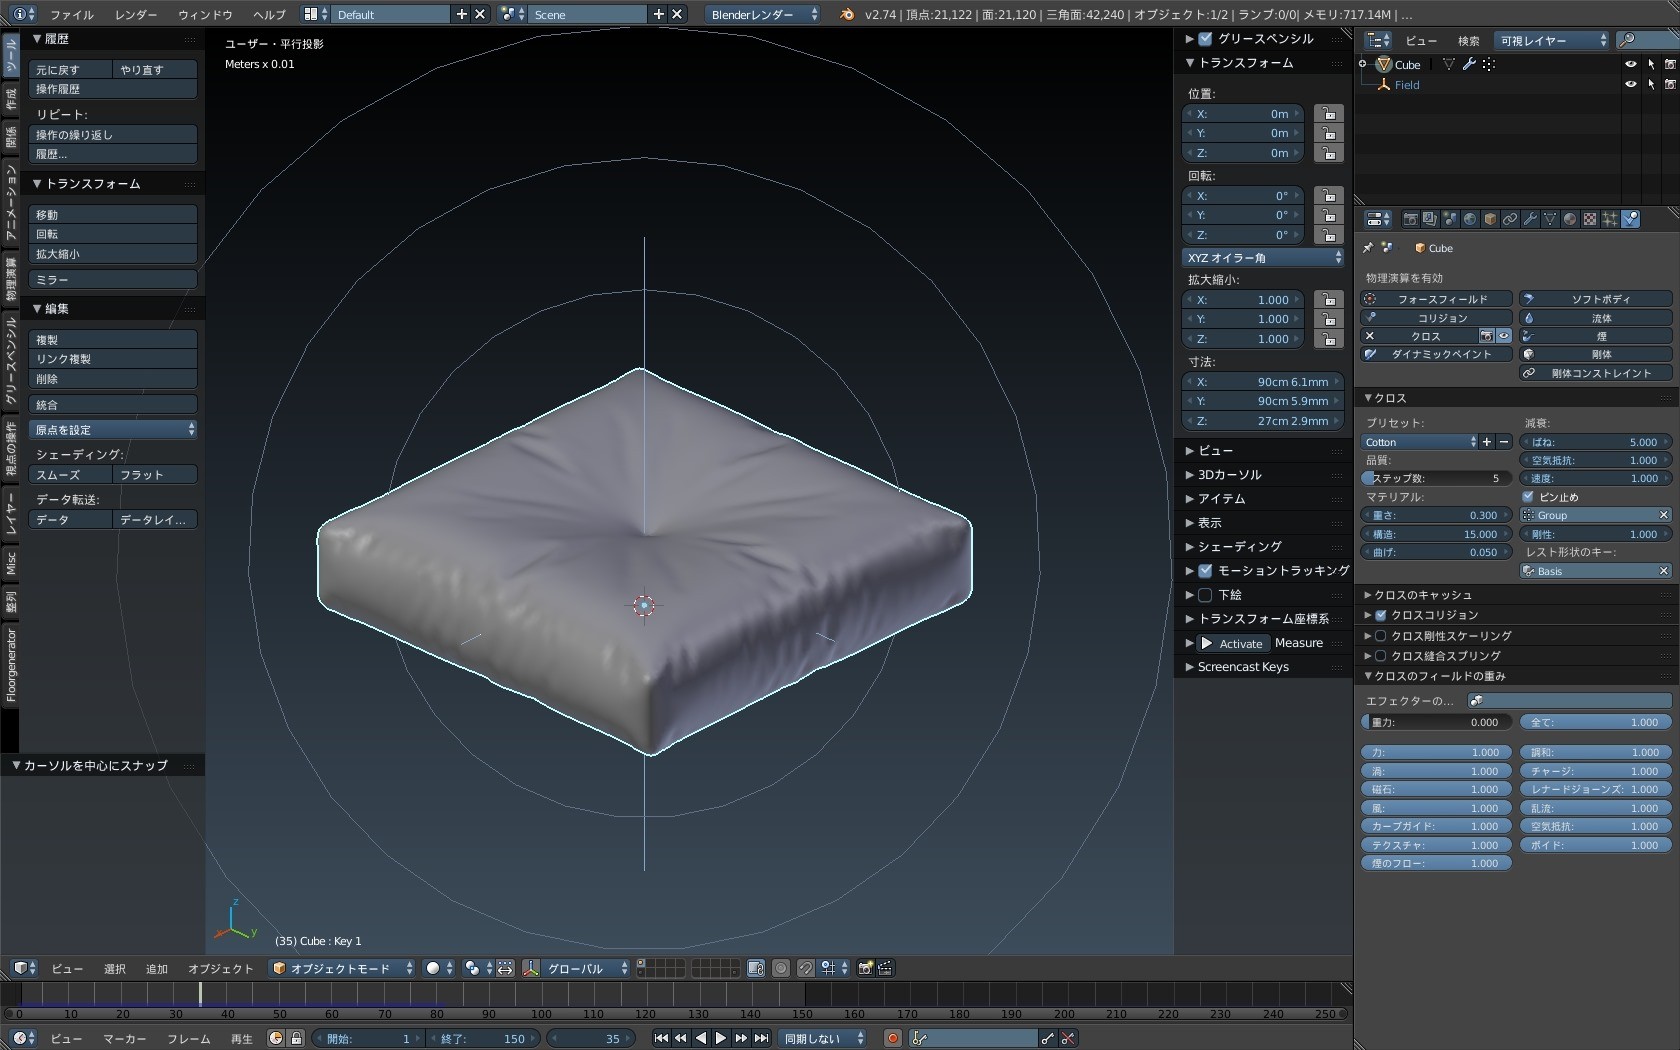Open the Texture checkerboard tab
The width and height of the screenshot is (1680, 1050).
click(x=1590, y=219)
